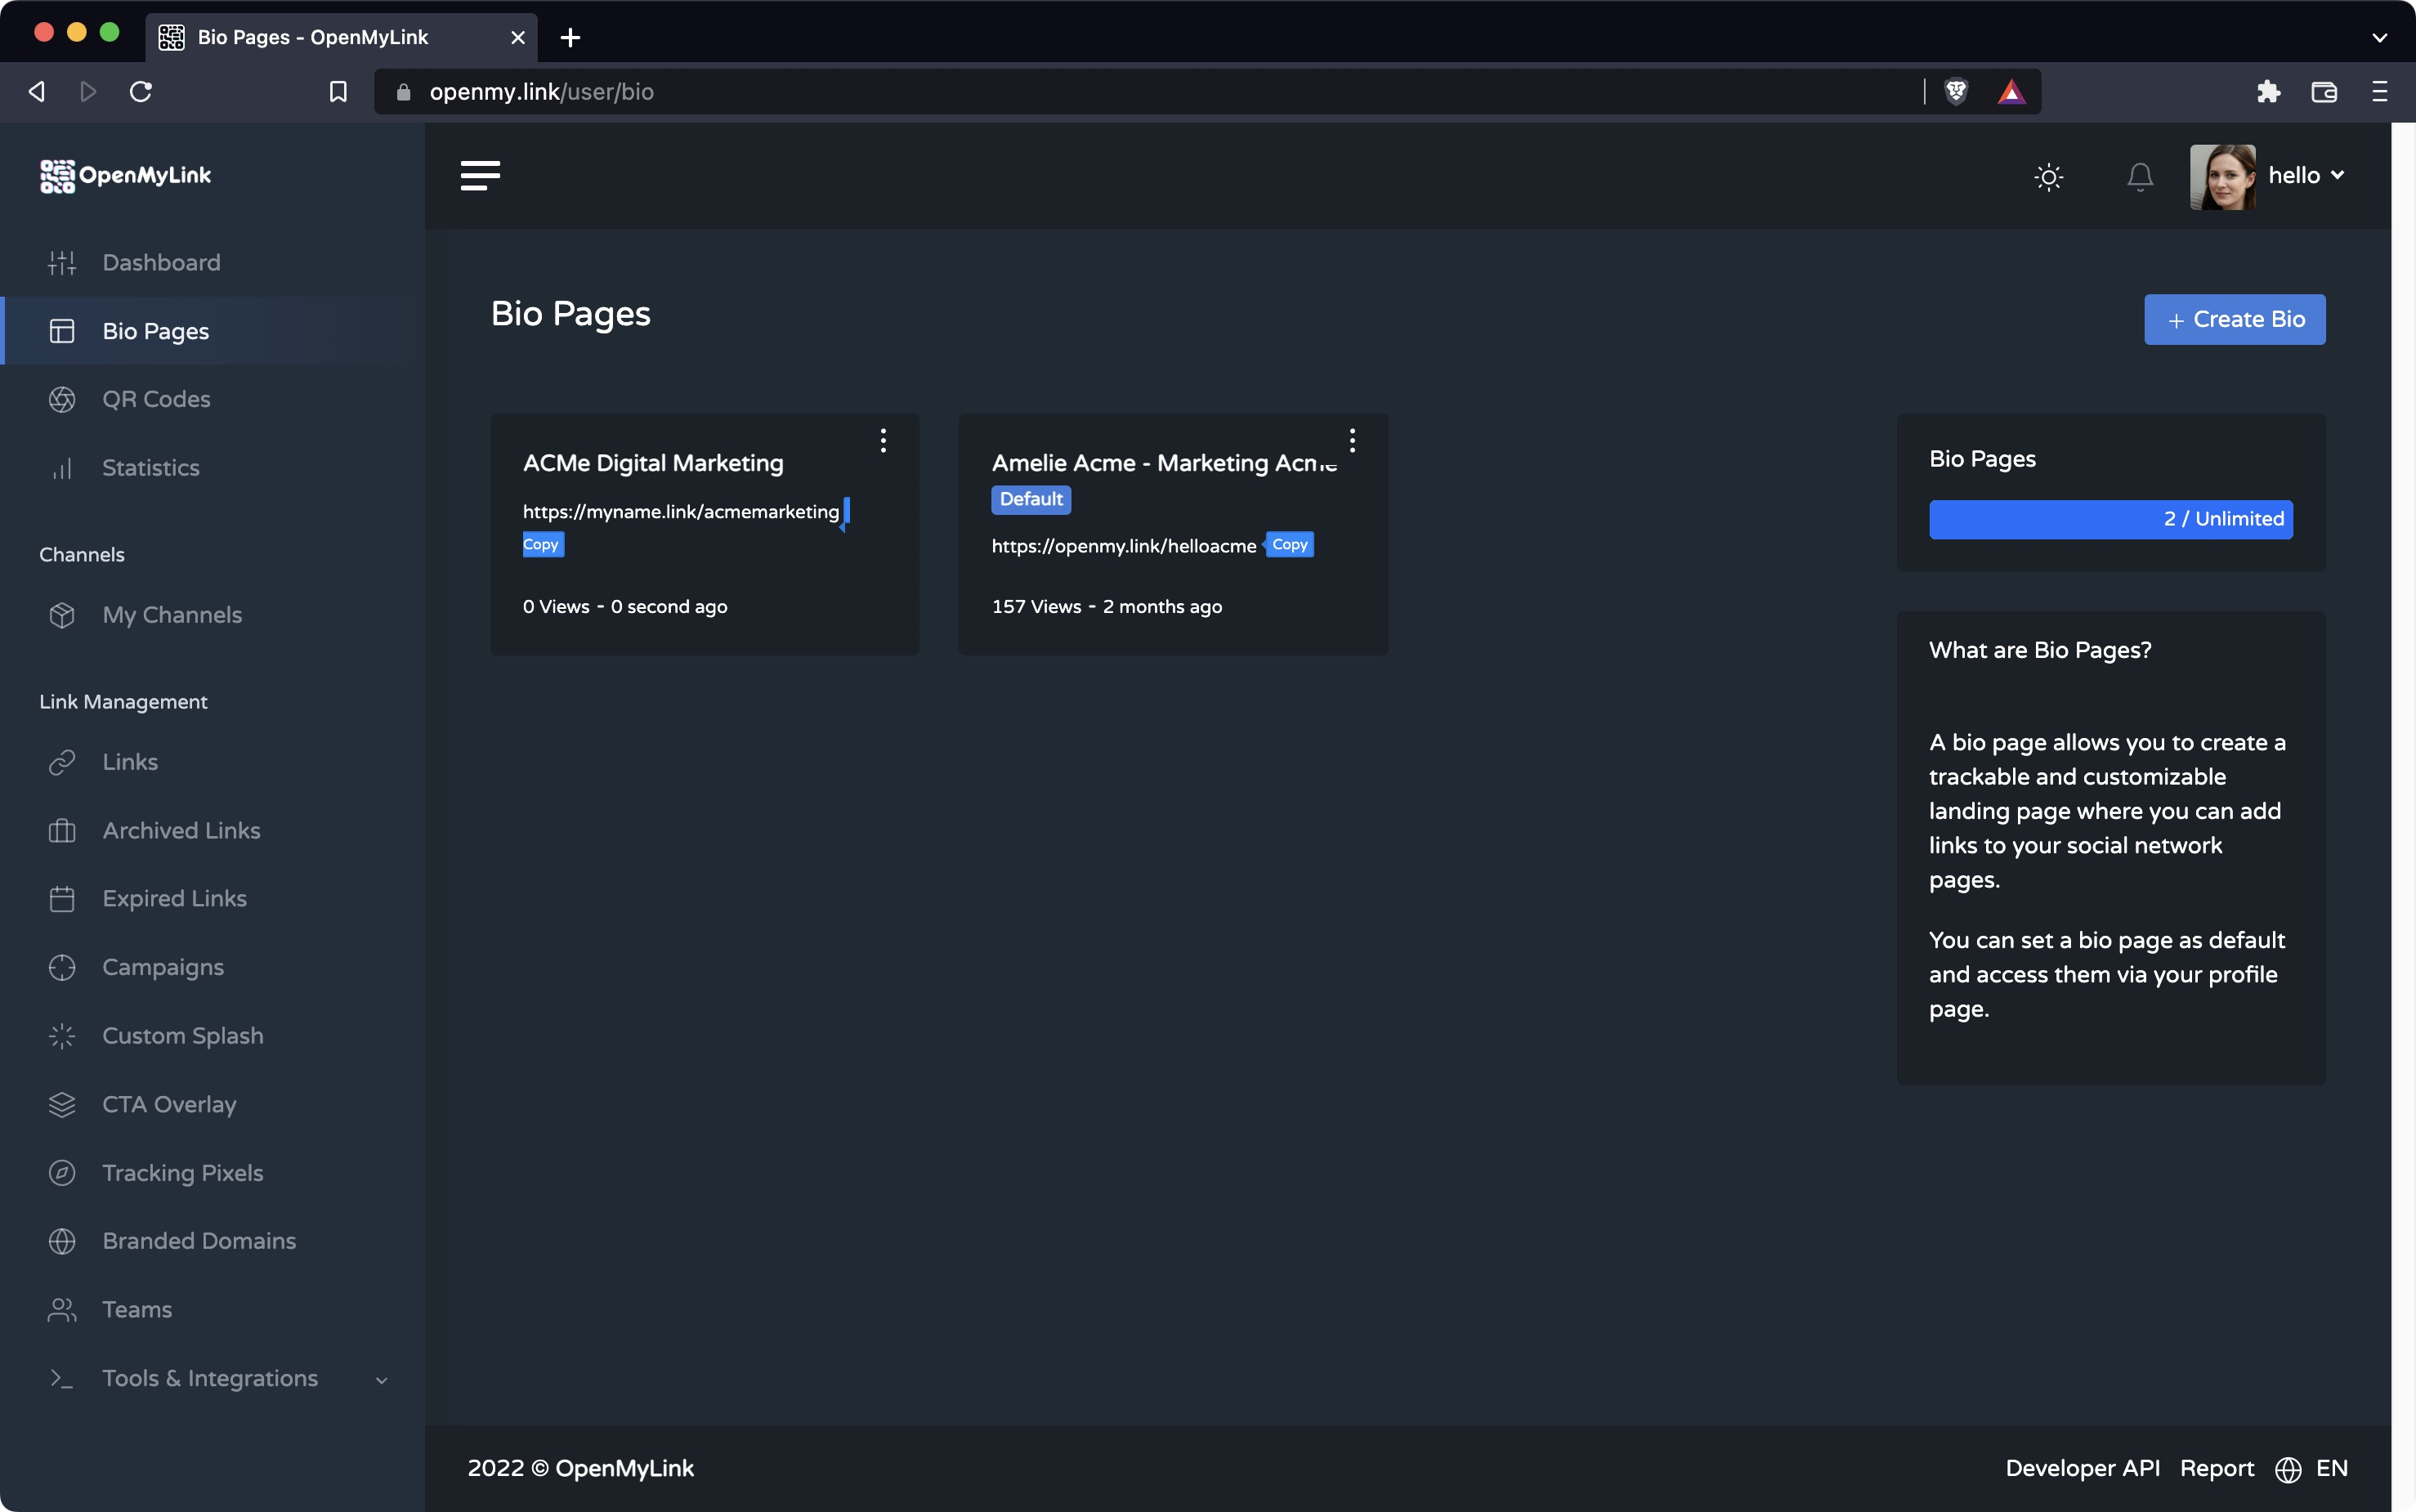Click the Statistics bar chart icon

coord(62,468)
